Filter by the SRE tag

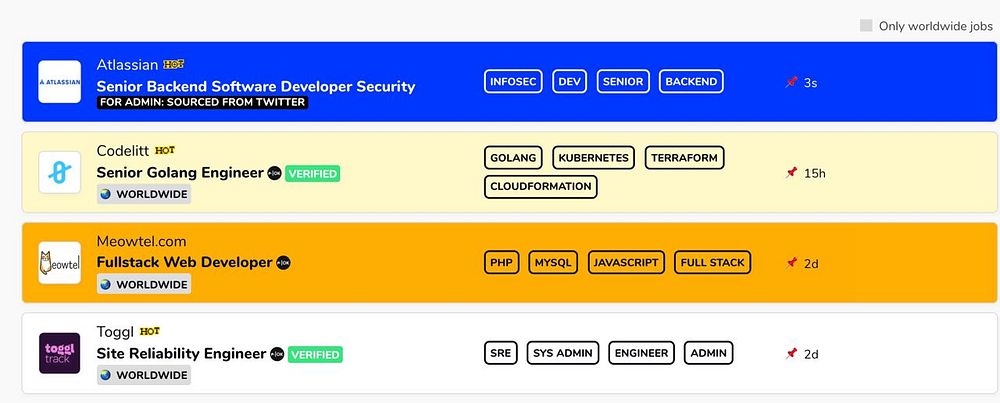[x=501, y=353]
